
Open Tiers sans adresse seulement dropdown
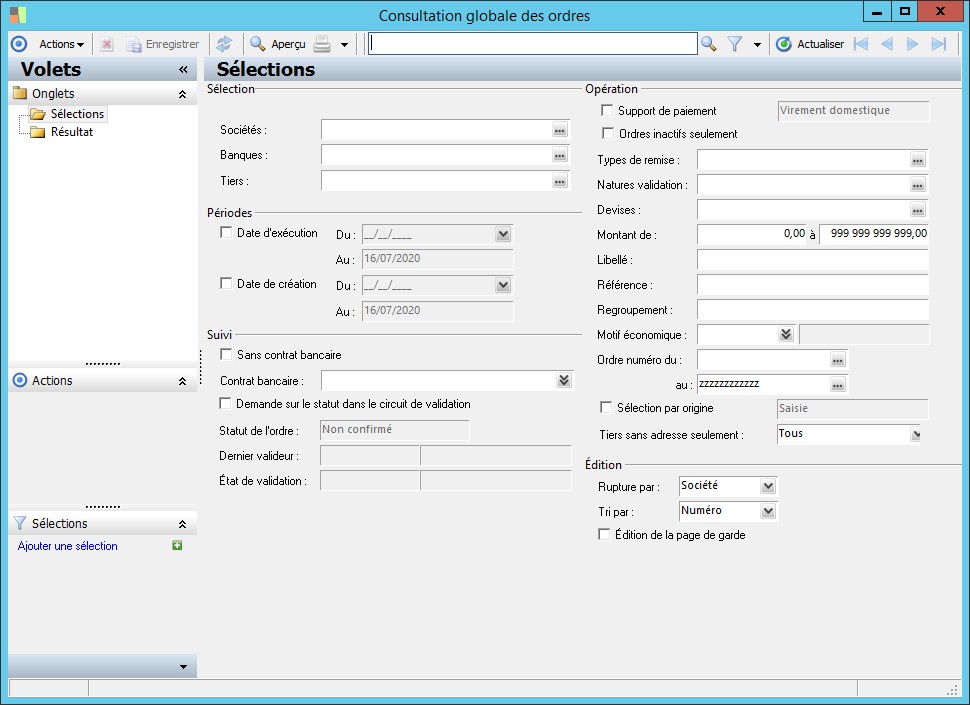[x=914, y=435]
